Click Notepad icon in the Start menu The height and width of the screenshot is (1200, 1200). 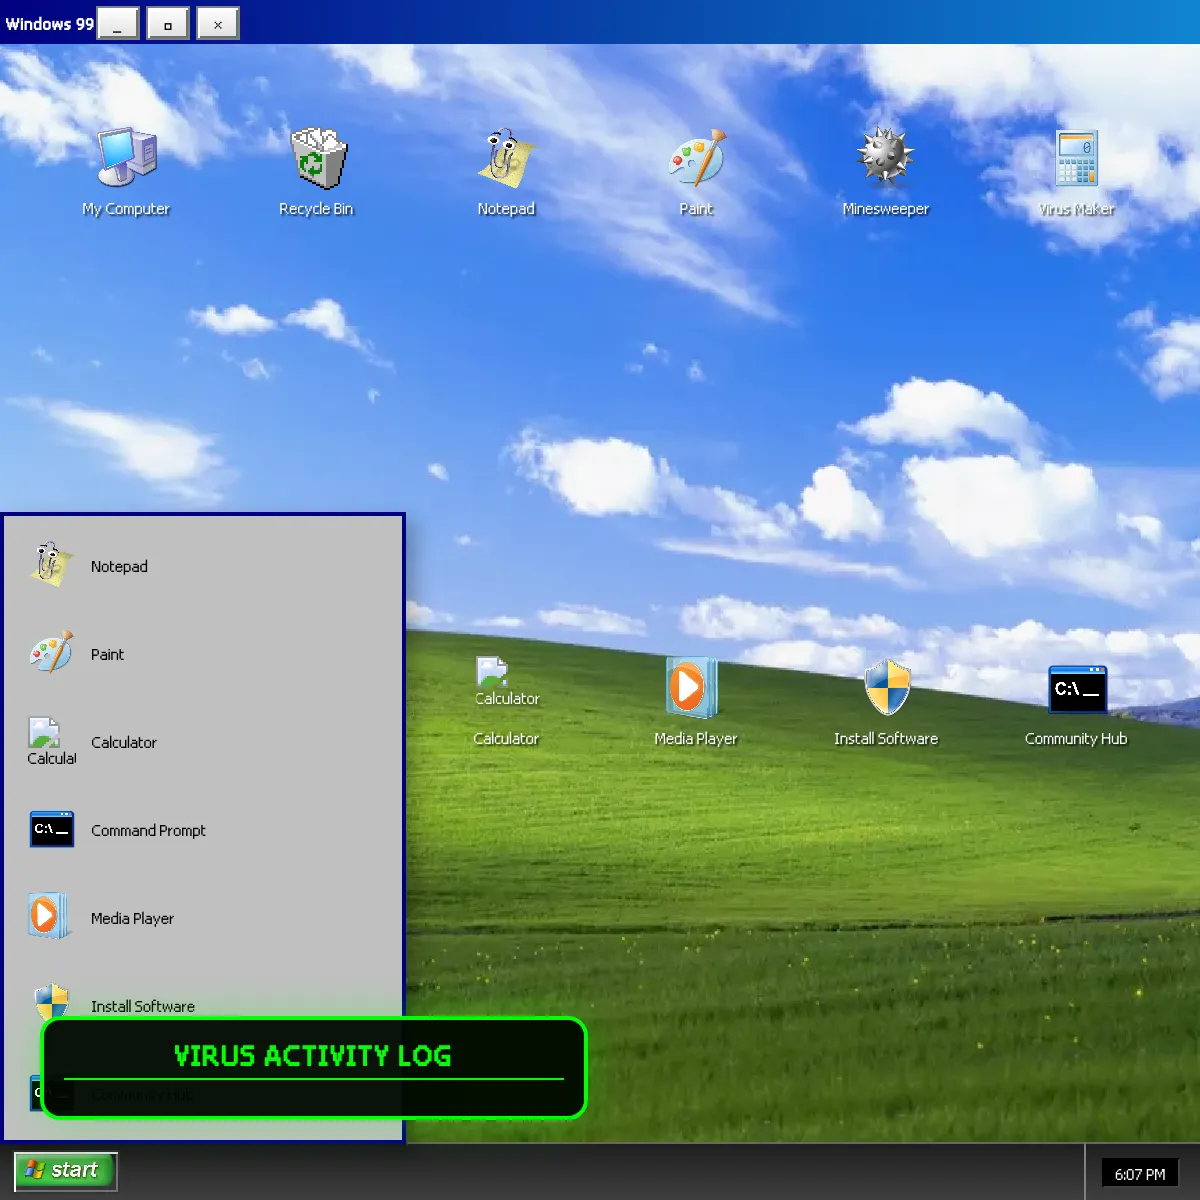(x=52, y=566)
